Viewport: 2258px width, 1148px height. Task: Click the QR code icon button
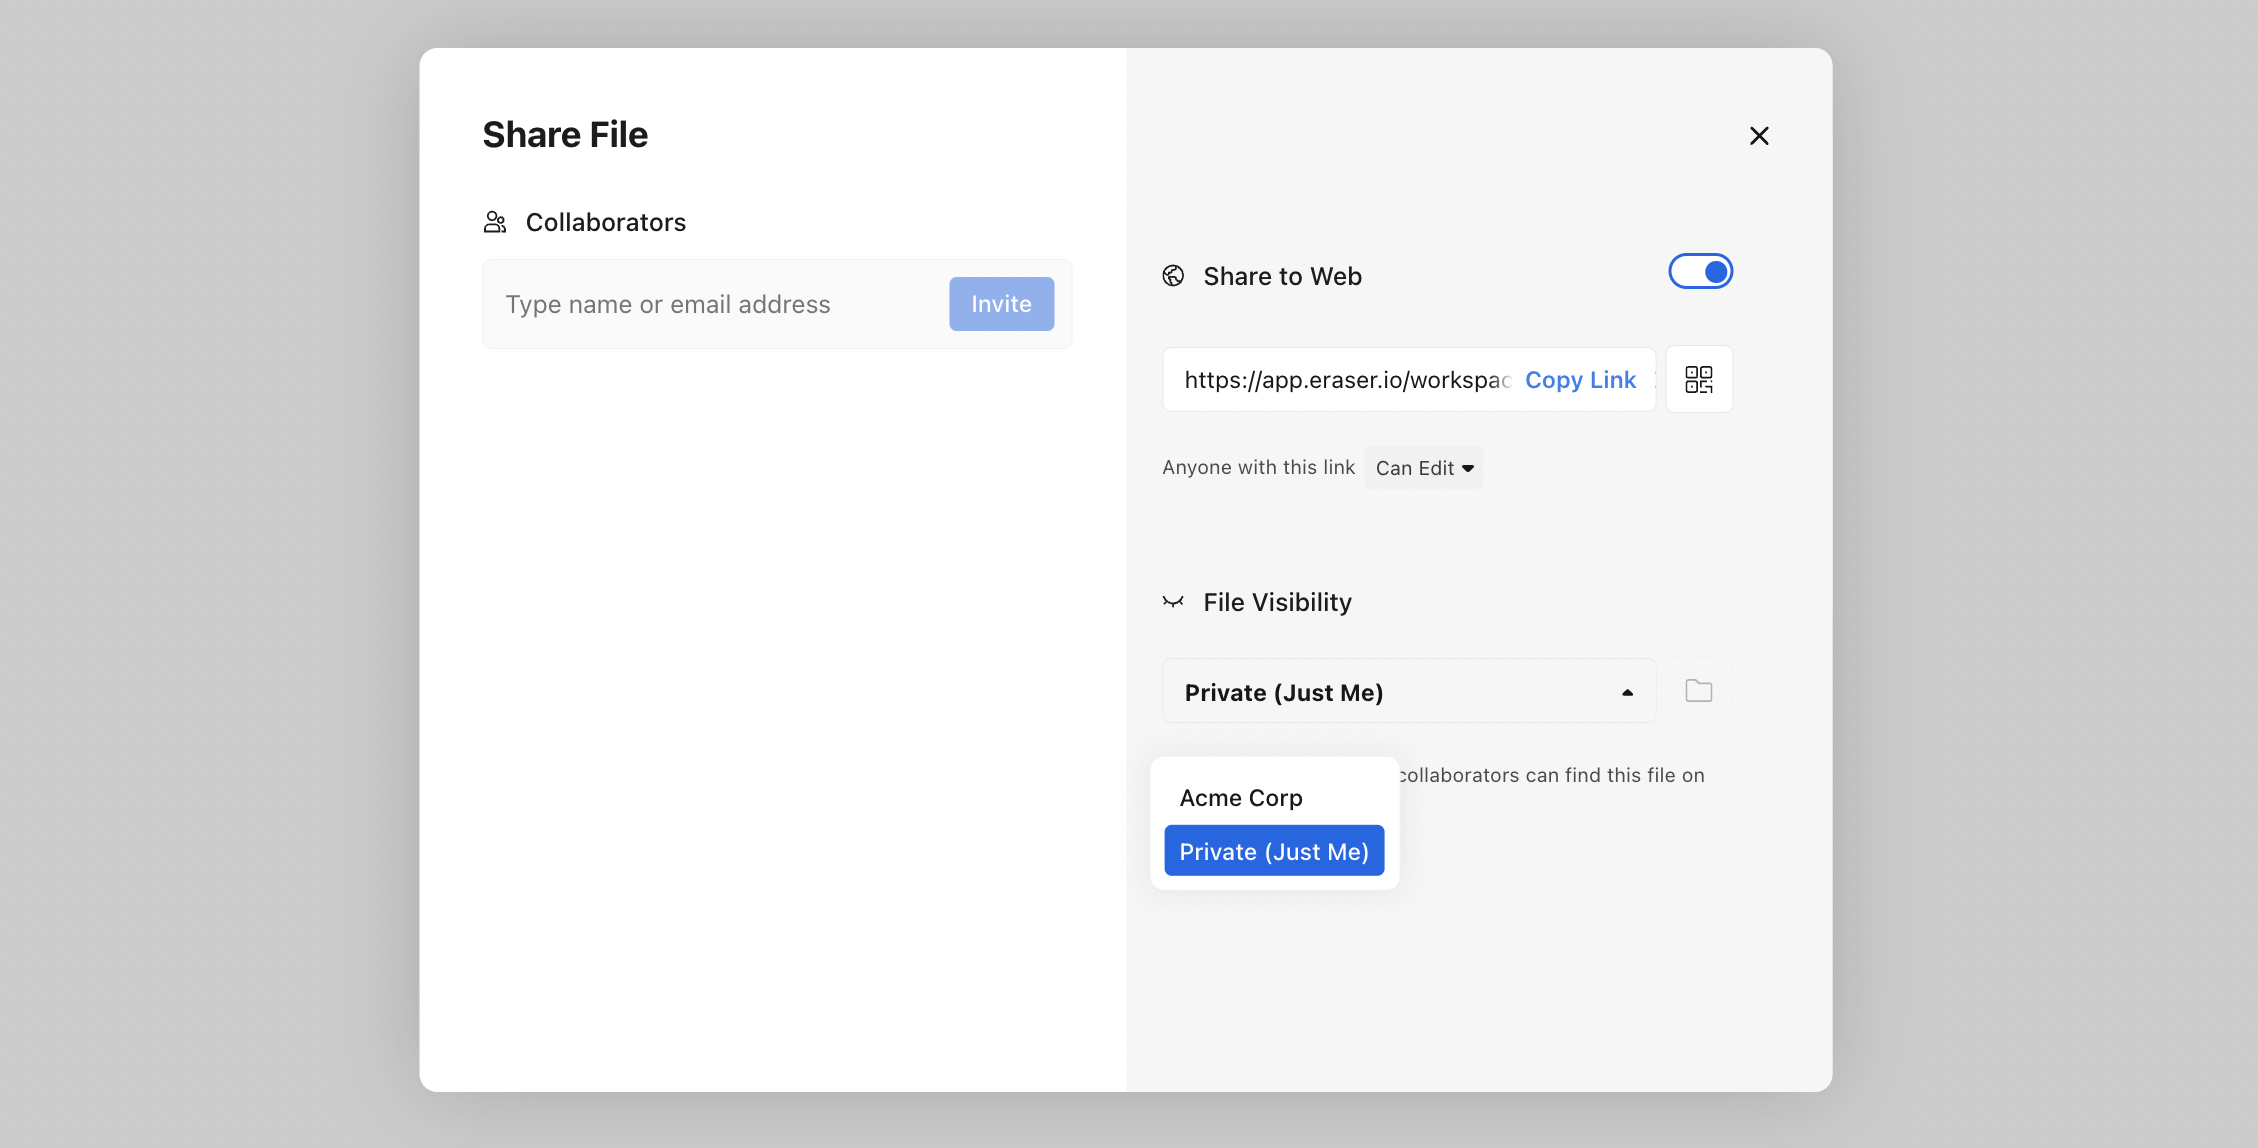[x=1698, y=379]
